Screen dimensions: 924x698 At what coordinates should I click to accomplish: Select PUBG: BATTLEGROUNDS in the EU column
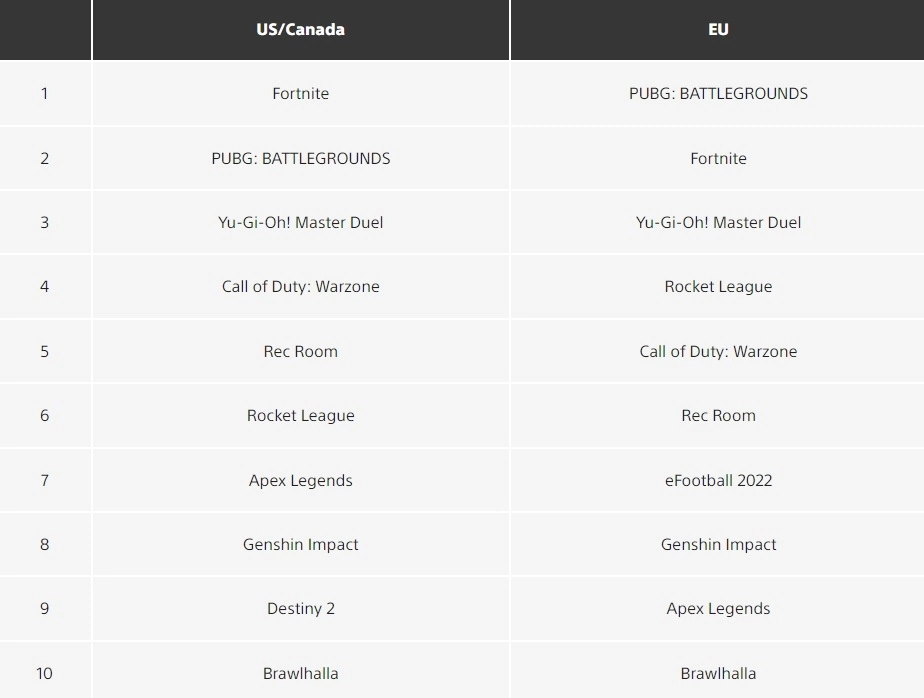tap(718, 93)
